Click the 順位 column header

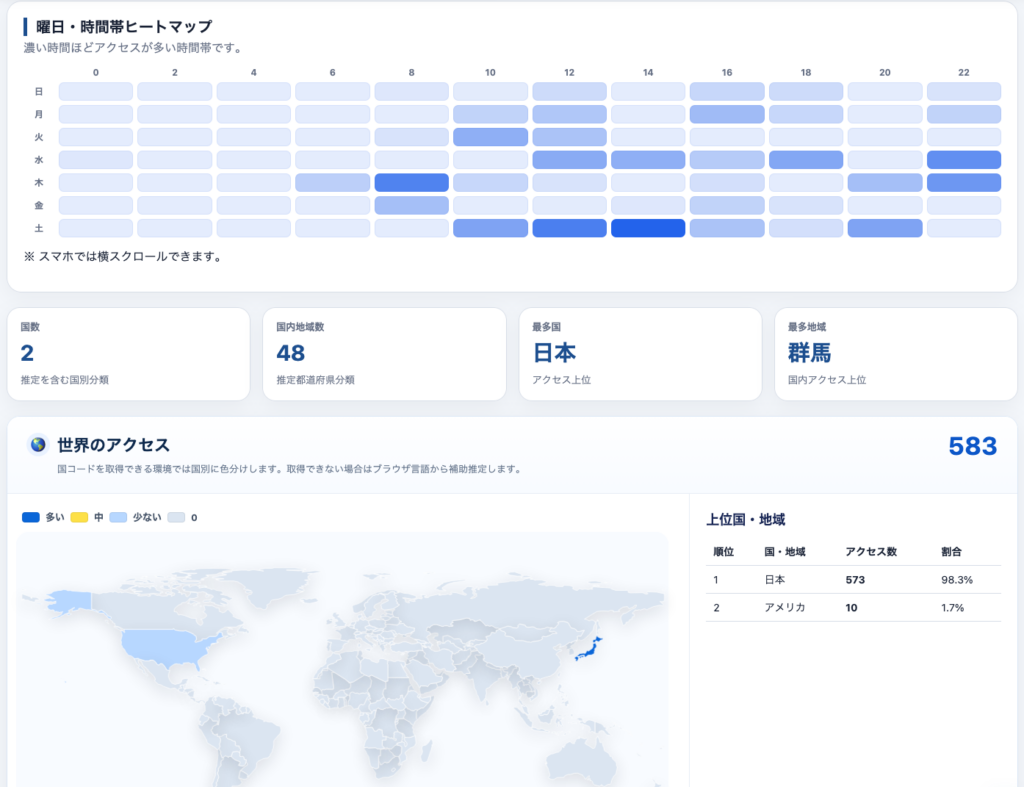click(x=724, y=552)
